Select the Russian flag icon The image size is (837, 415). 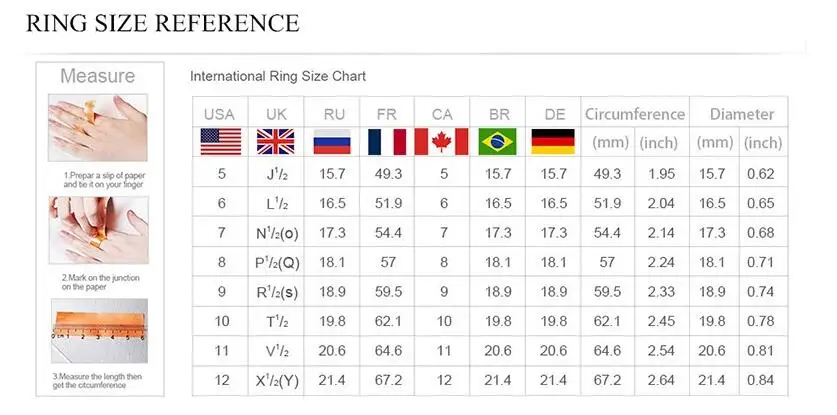[332, 142]
